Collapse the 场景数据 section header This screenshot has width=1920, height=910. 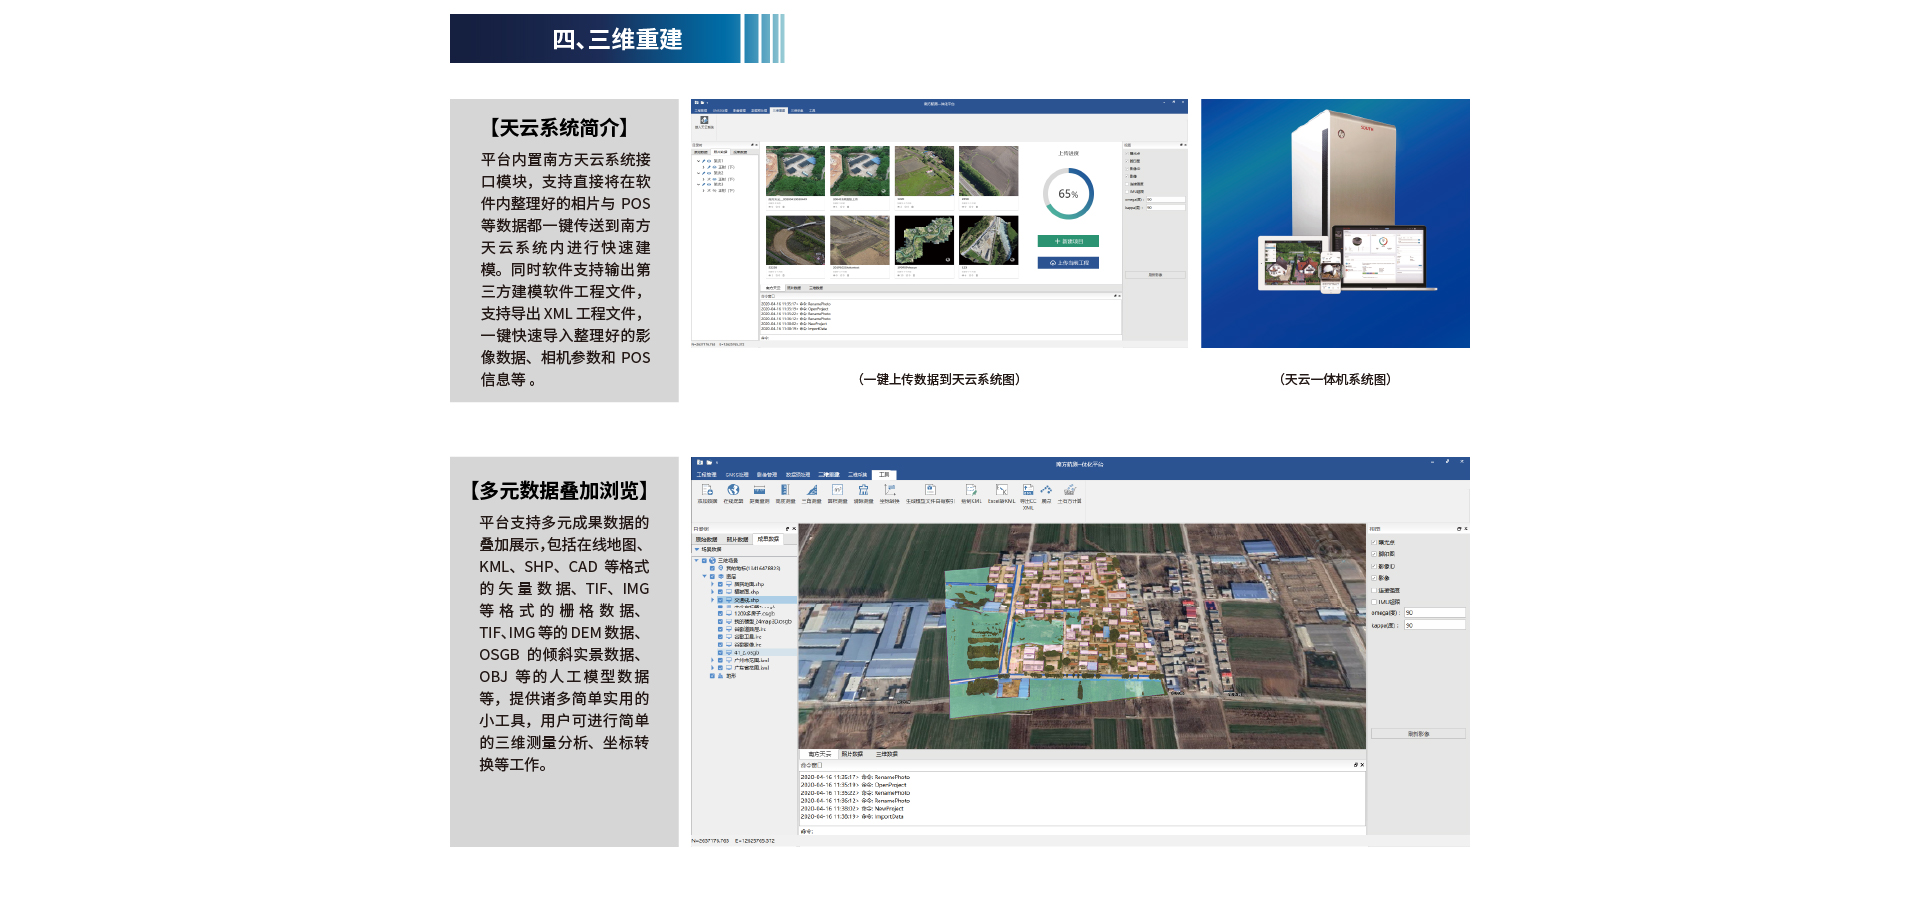coord(697,549)
